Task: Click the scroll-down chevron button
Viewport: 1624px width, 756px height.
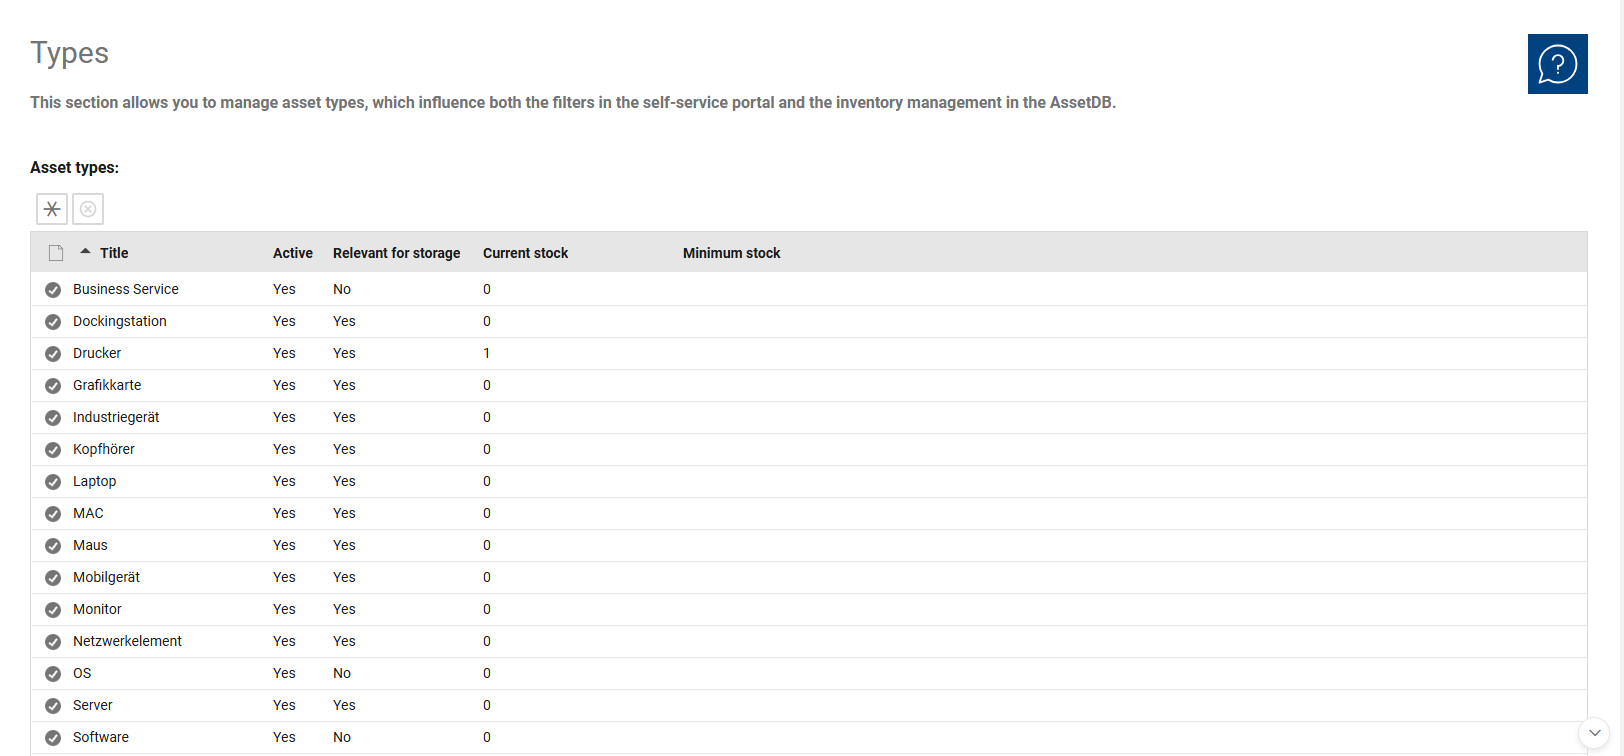Action: [x=1594, y=733]
